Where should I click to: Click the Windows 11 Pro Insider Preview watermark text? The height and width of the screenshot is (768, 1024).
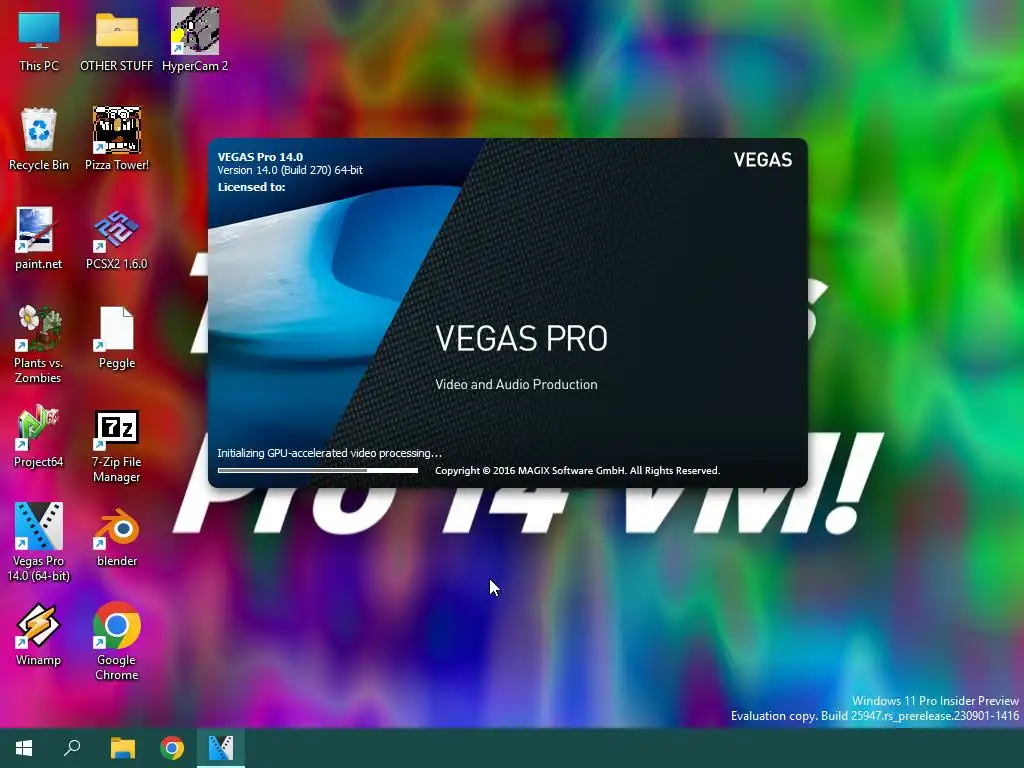point(935,701)
